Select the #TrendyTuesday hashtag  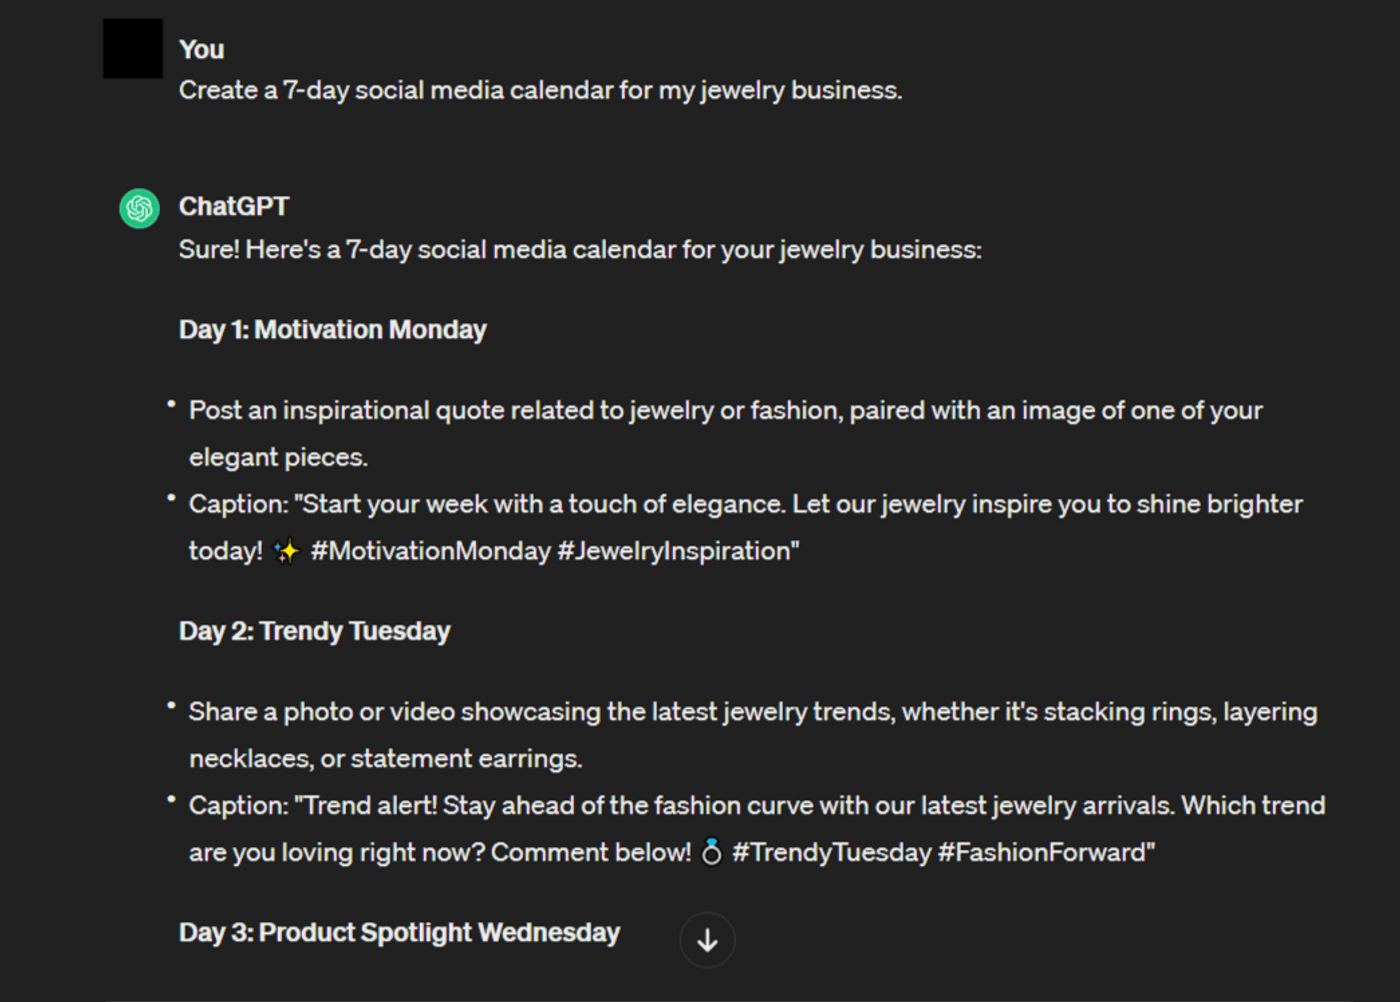coord(832,852)
